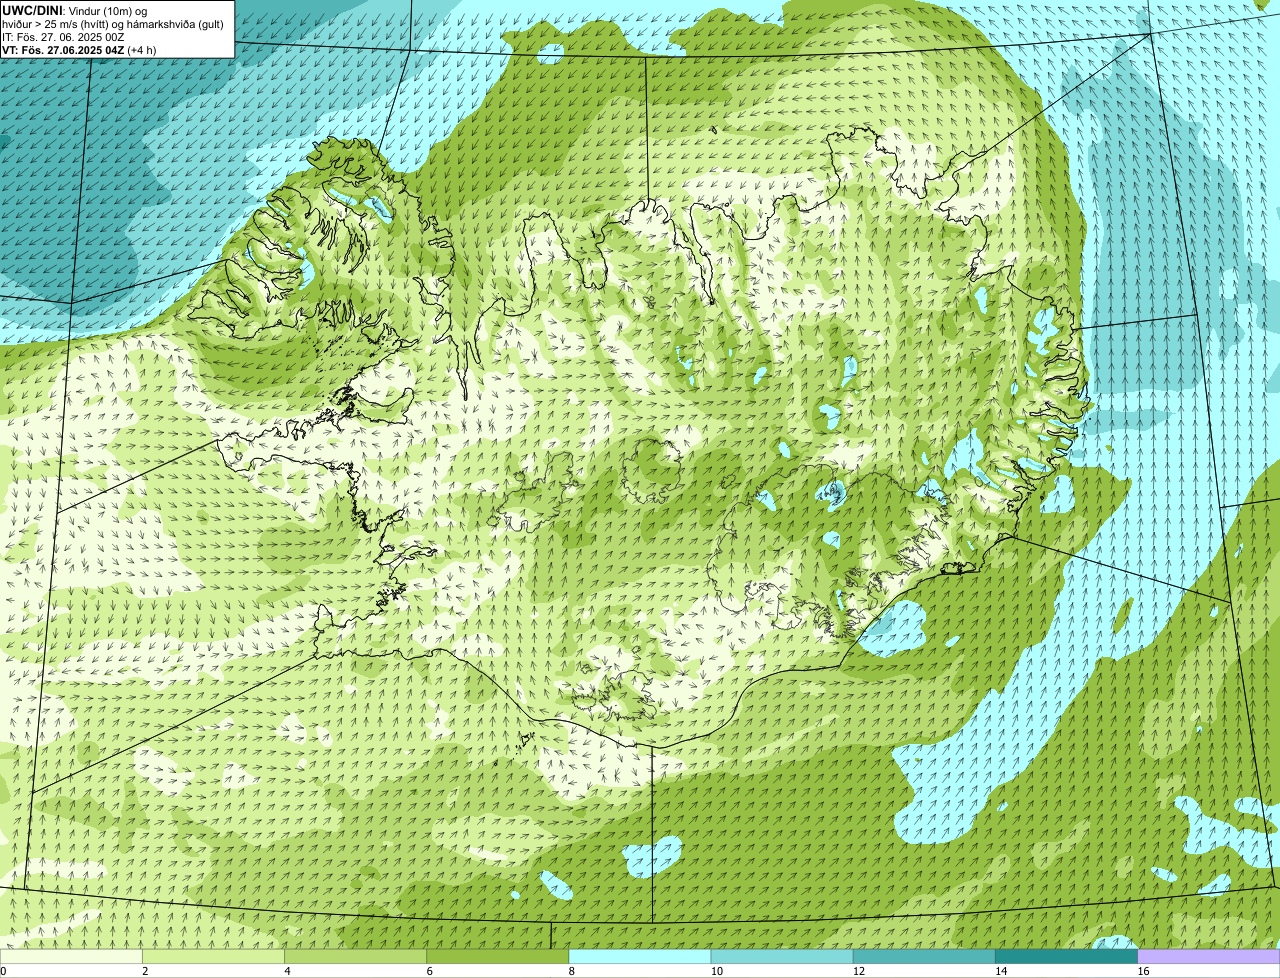The image size is (1280, 978).
Task: Click the bold "VT: Fös. 27.06.2025 04Z" text
Action: (63, 49)
